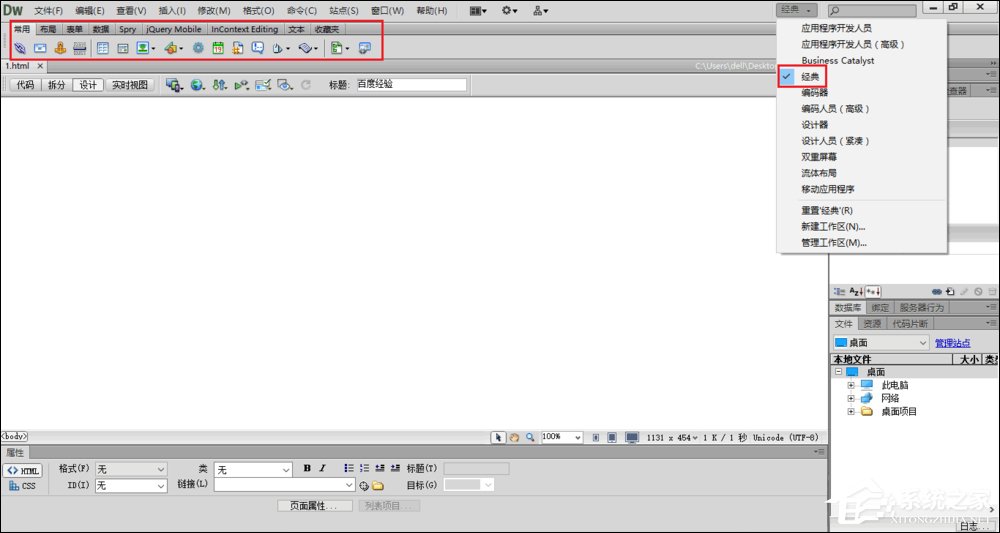This screenshot has height=533, width=1000.
Task: Click the insert date calendar icon
Action: tap(218, 48)
